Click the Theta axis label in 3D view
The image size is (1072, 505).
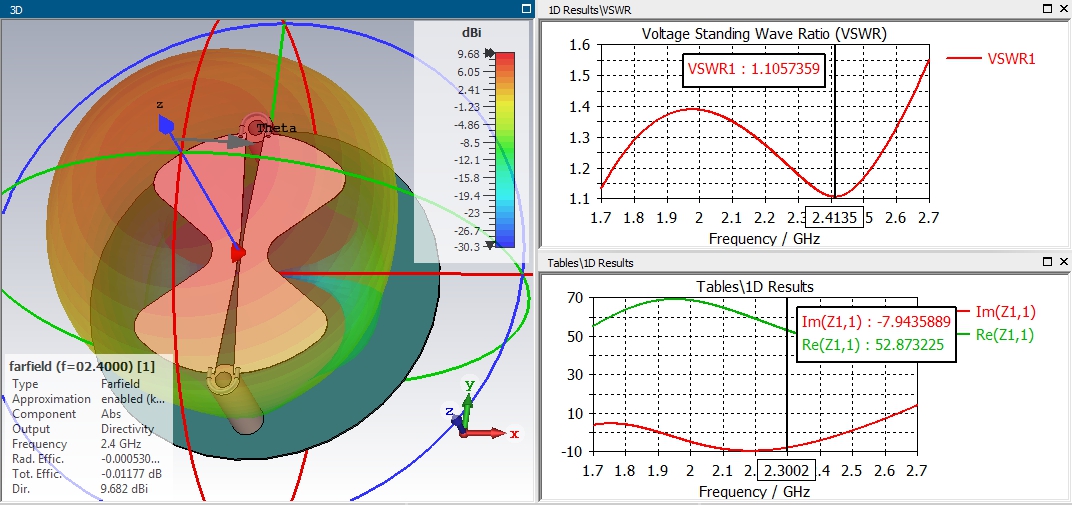pyautogui.click(x=277, y=128)
